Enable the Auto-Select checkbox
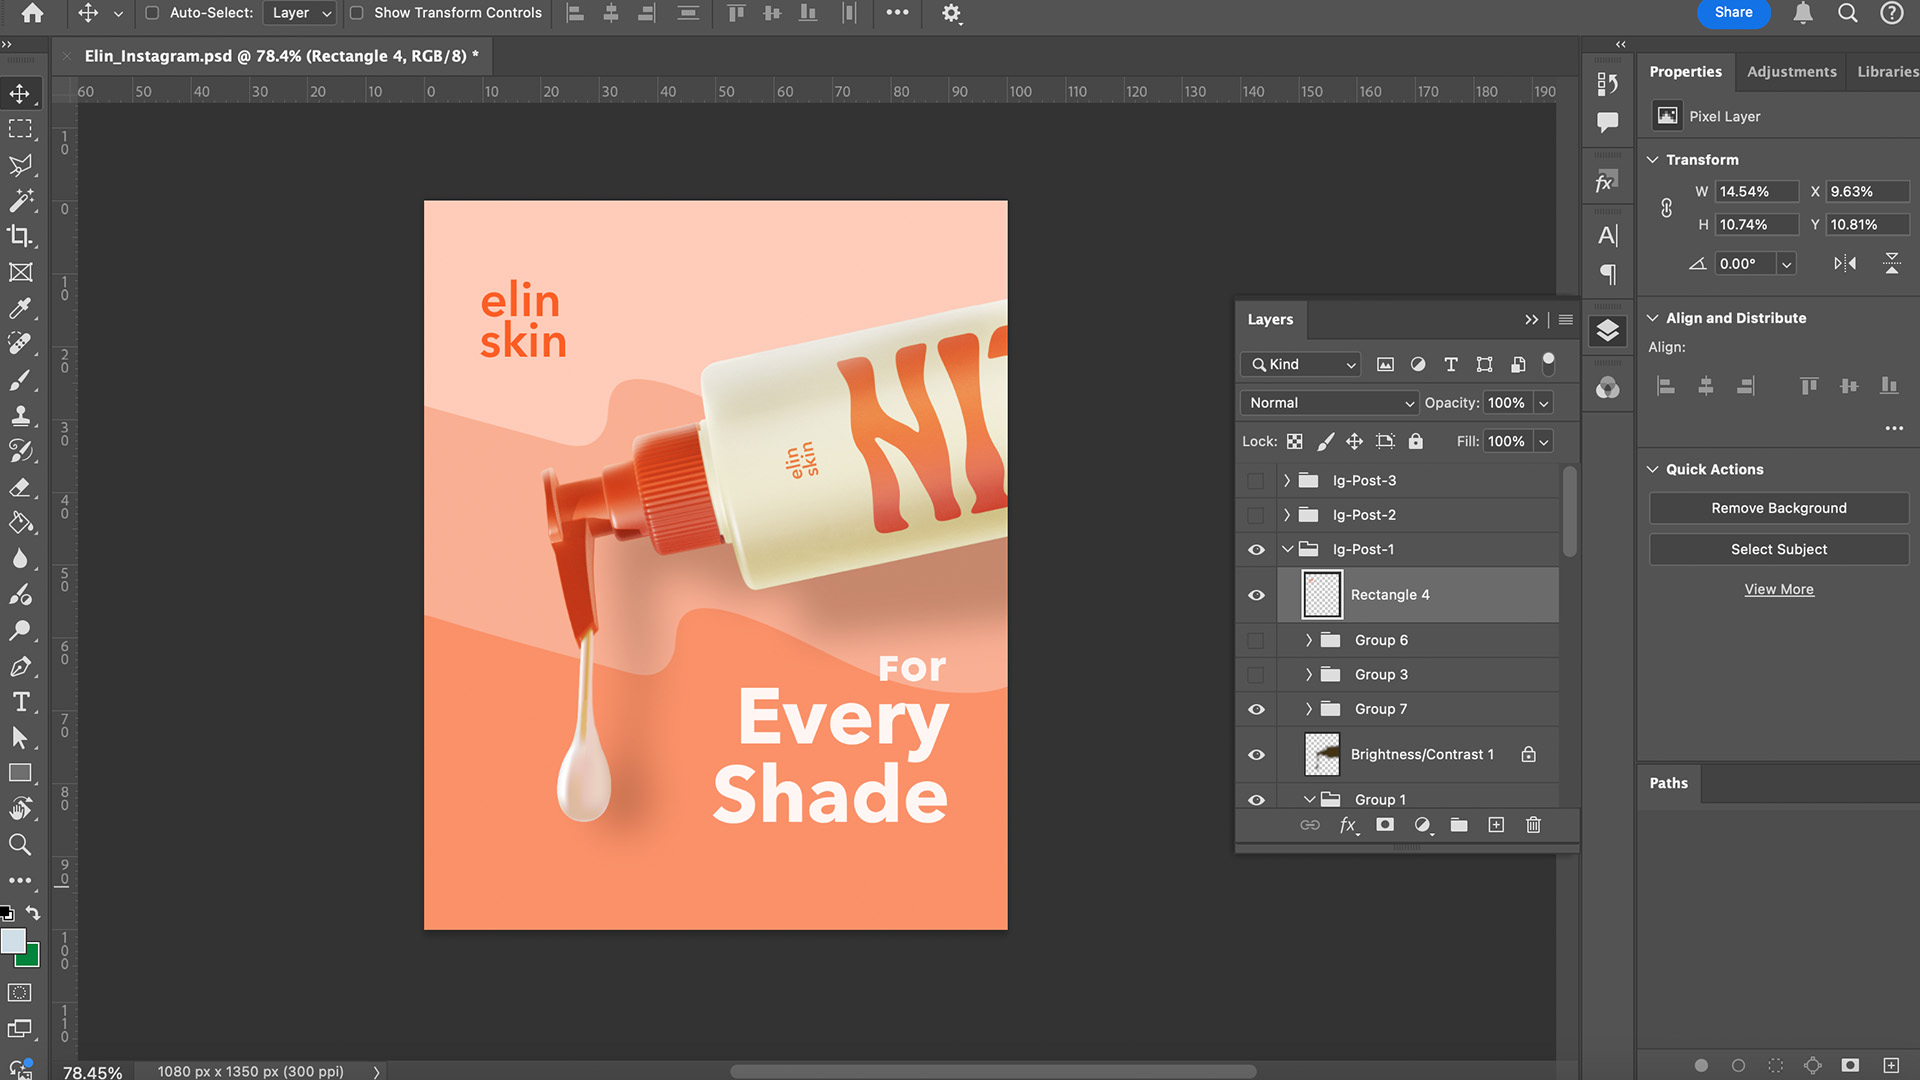Viewport: 1920px width, 1080px height. pos(152,13)
